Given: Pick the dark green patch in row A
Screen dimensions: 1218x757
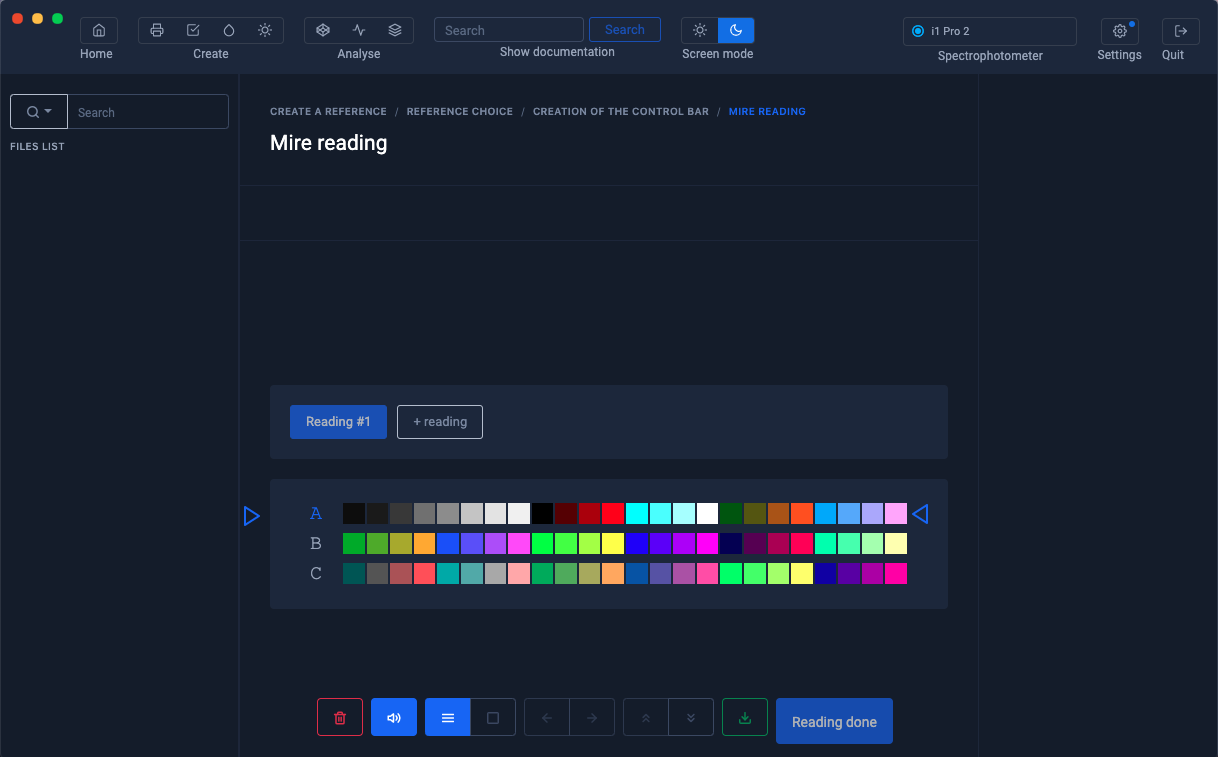Looking at the screenshot, I should coord(731,514).
